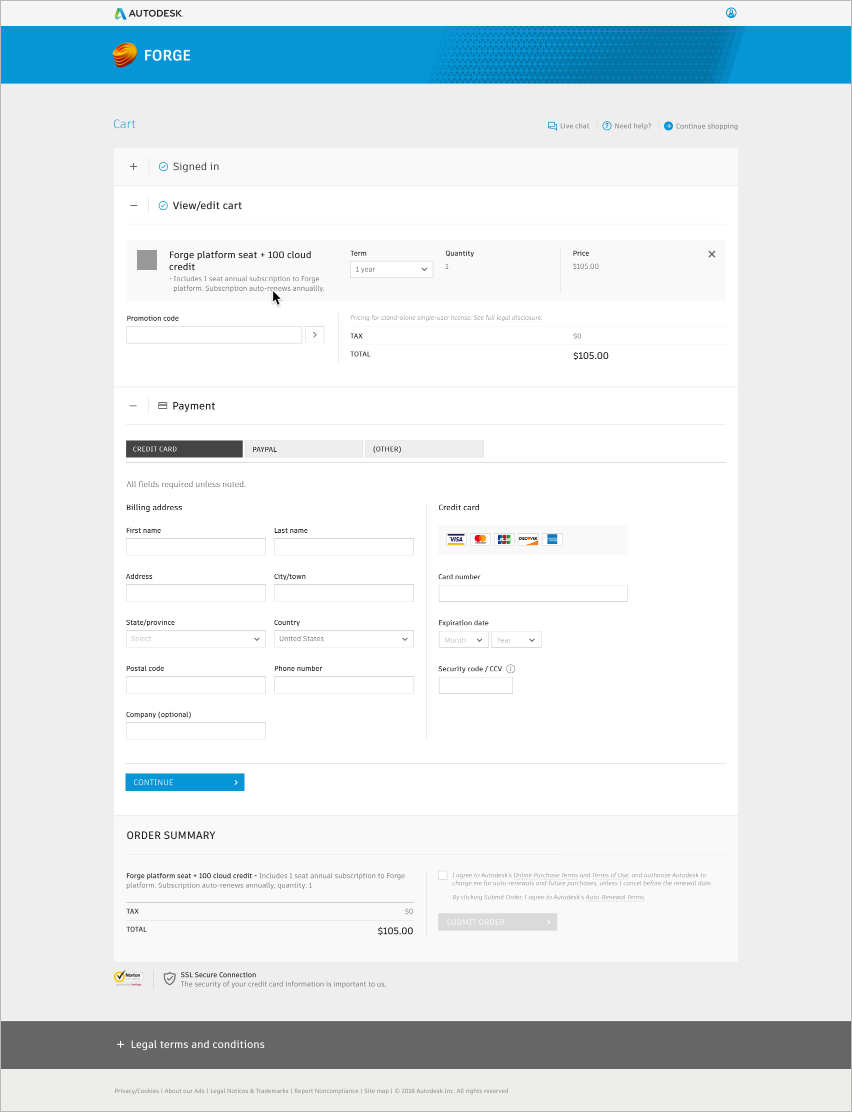Click the Norton secured badge

[x=128, y=979]
